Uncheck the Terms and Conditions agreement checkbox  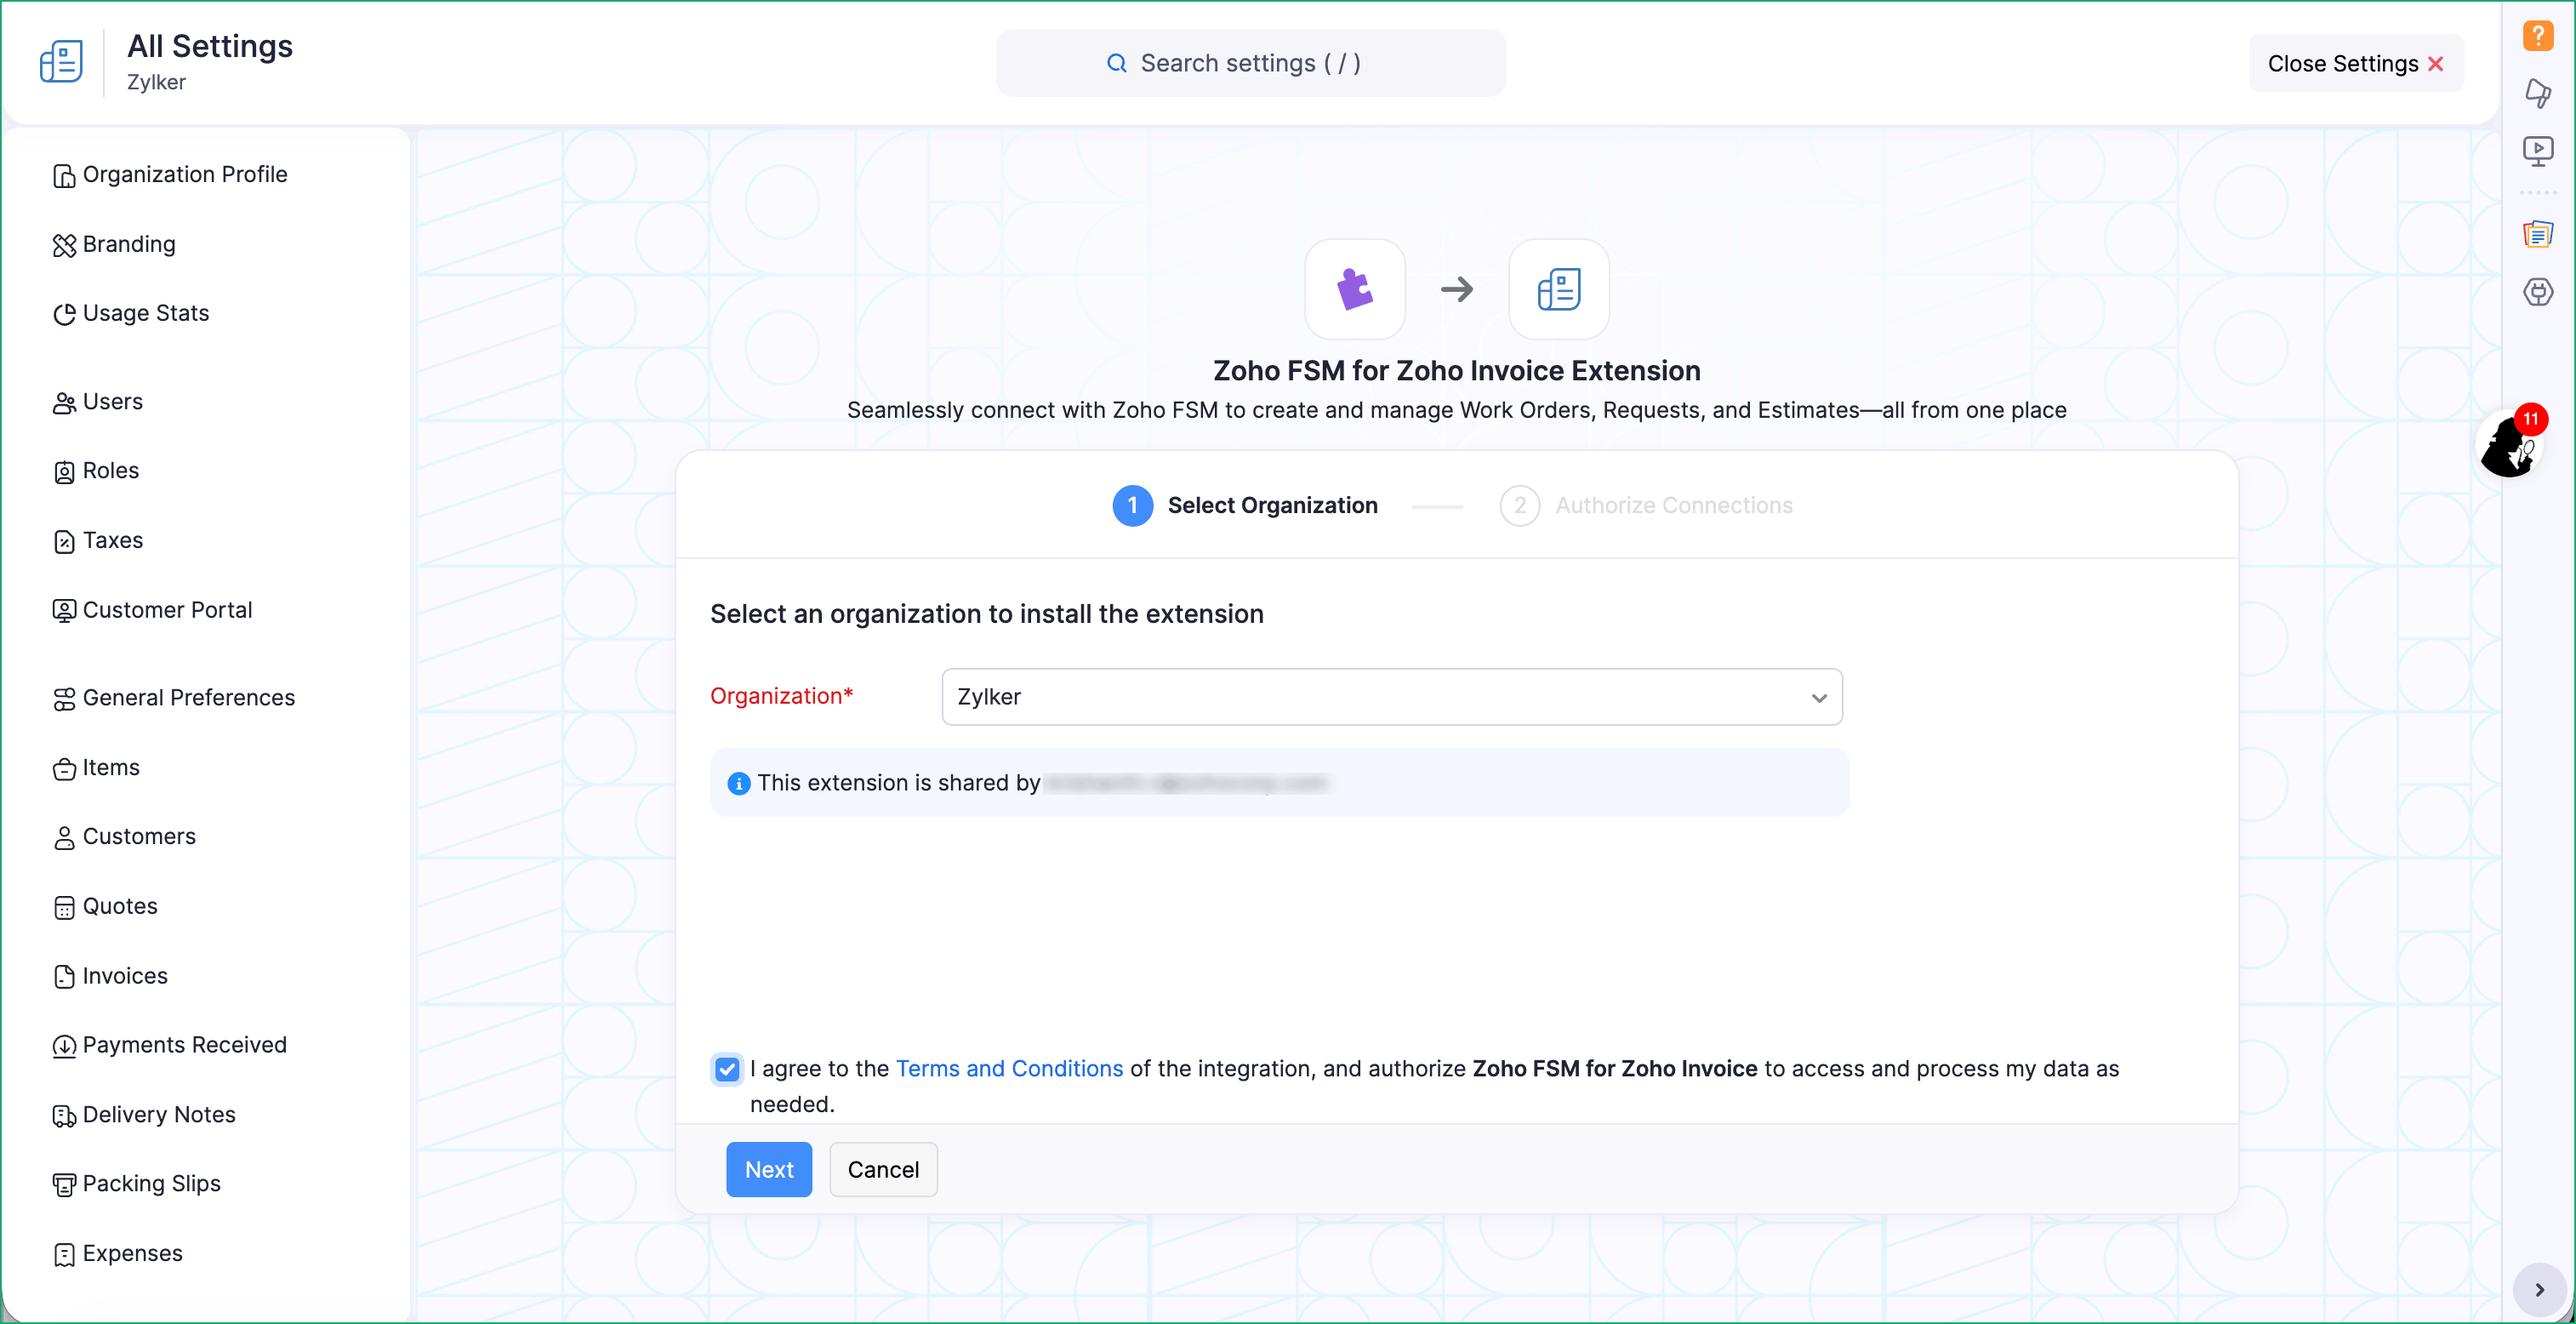tap(727, 1069)
